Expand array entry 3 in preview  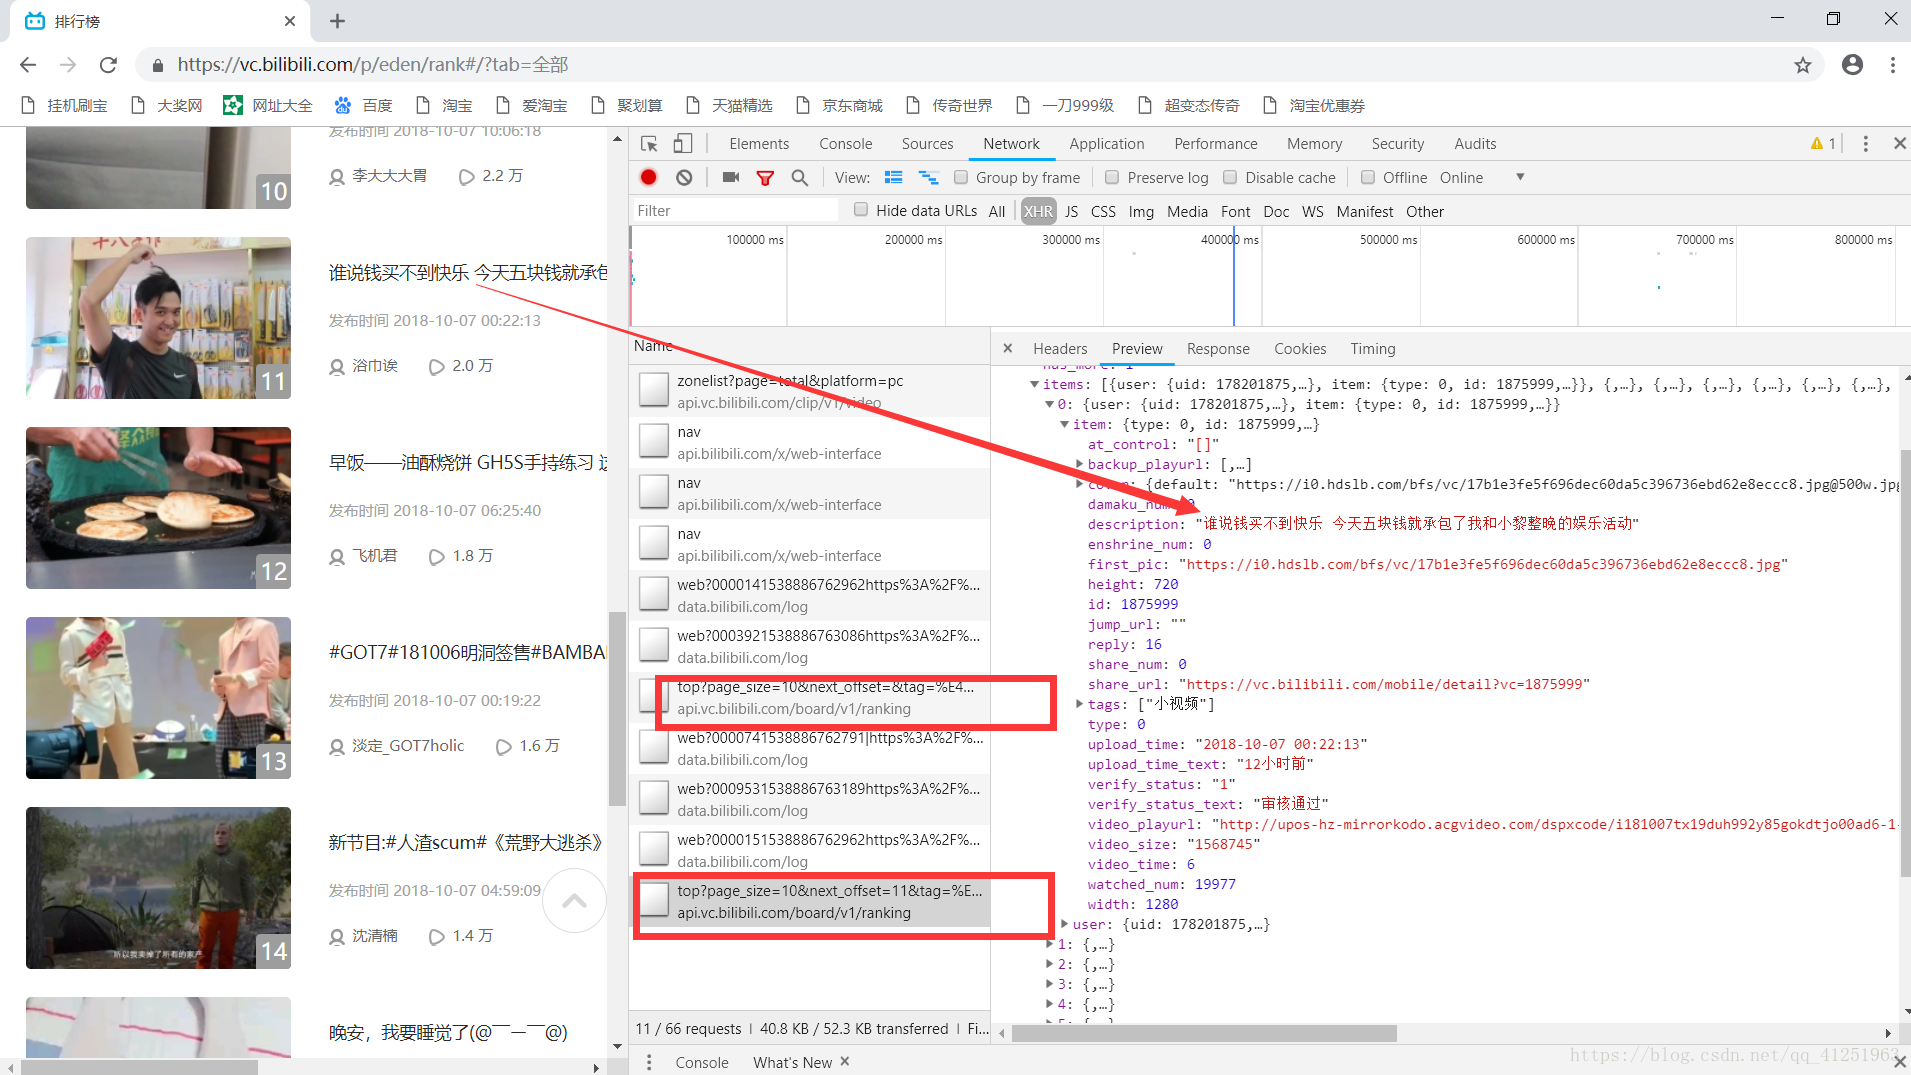click(x=1049, y=984)
